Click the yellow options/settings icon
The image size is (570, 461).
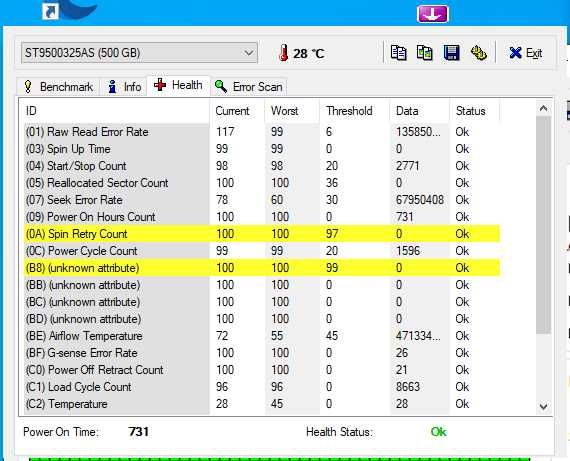479,53
